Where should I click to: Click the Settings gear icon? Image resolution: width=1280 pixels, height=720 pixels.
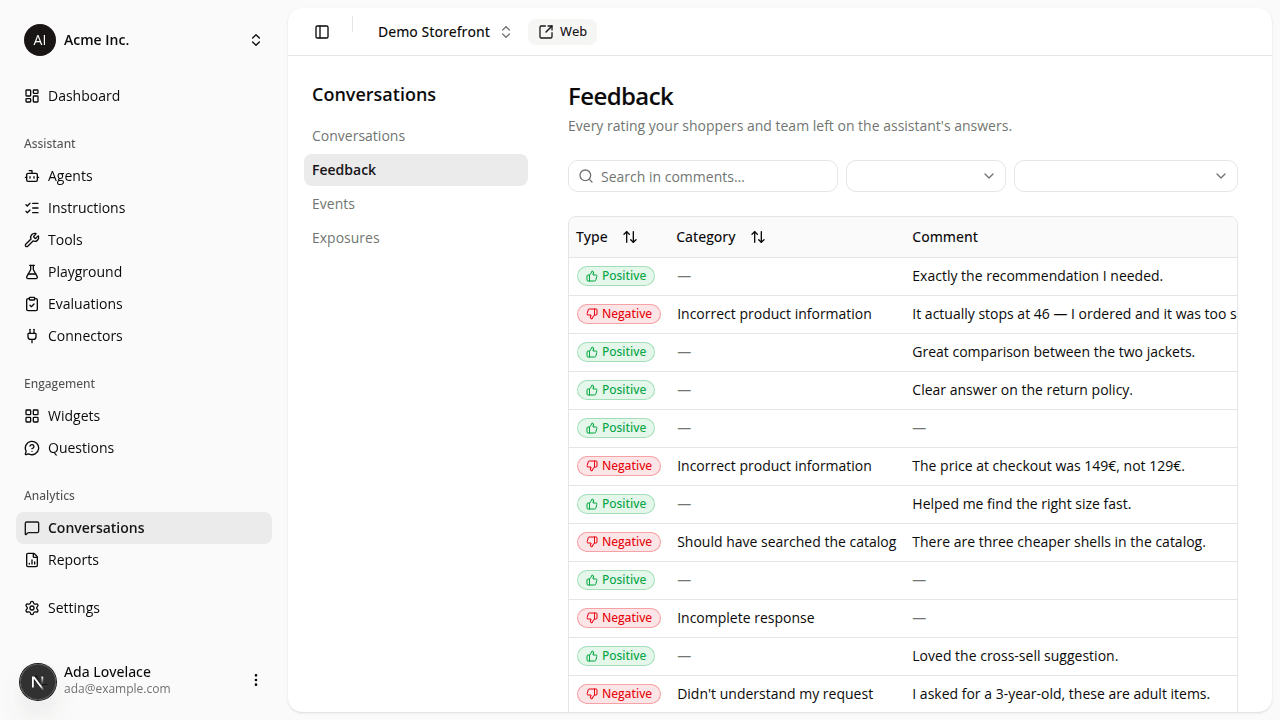pos(32,608)
